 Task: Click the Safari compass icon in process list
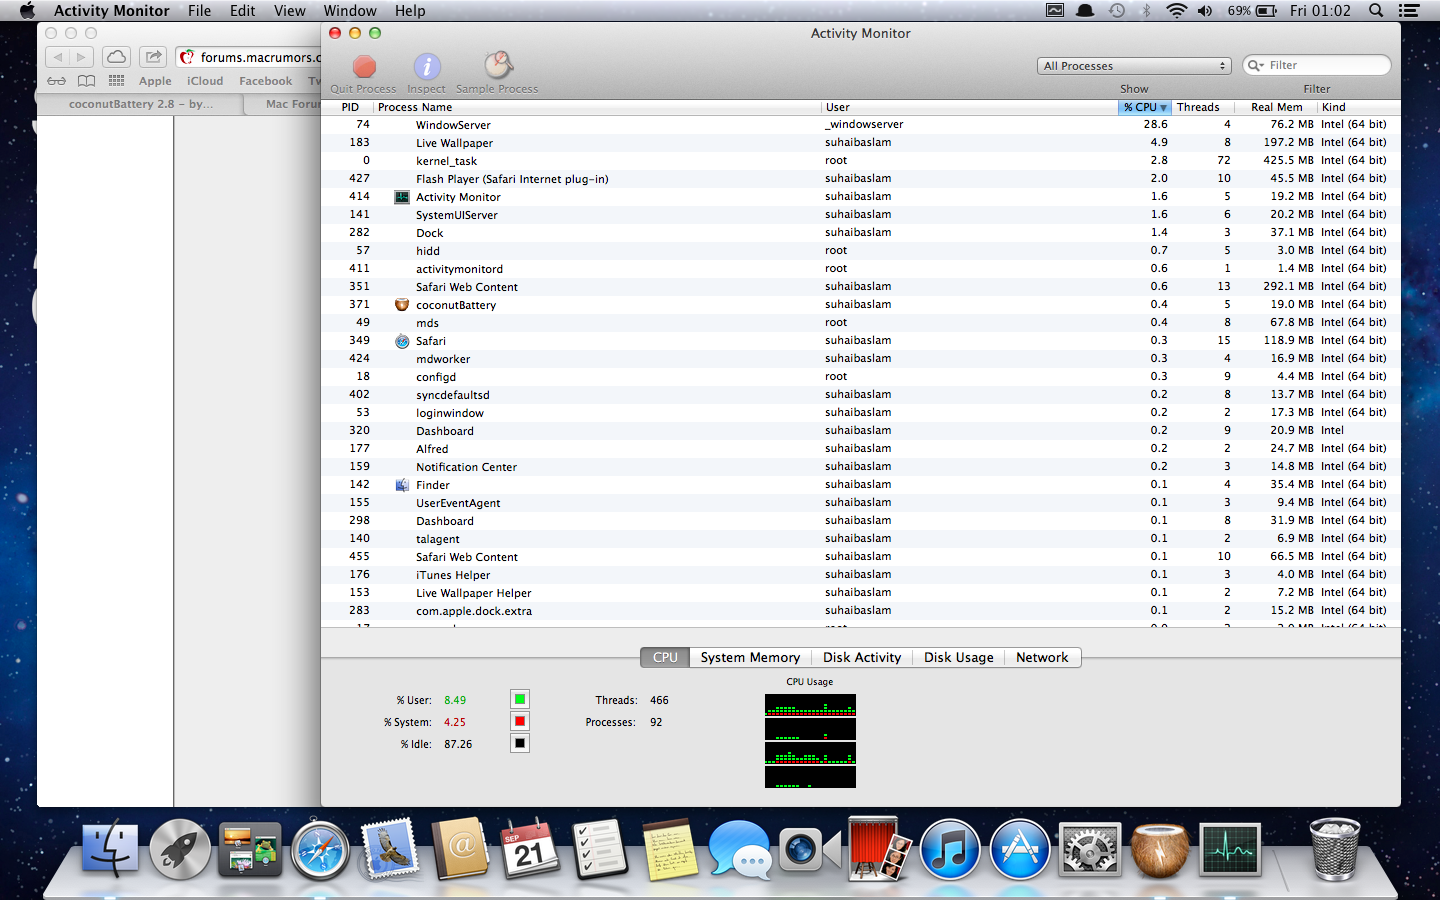[x=402, y=341]
